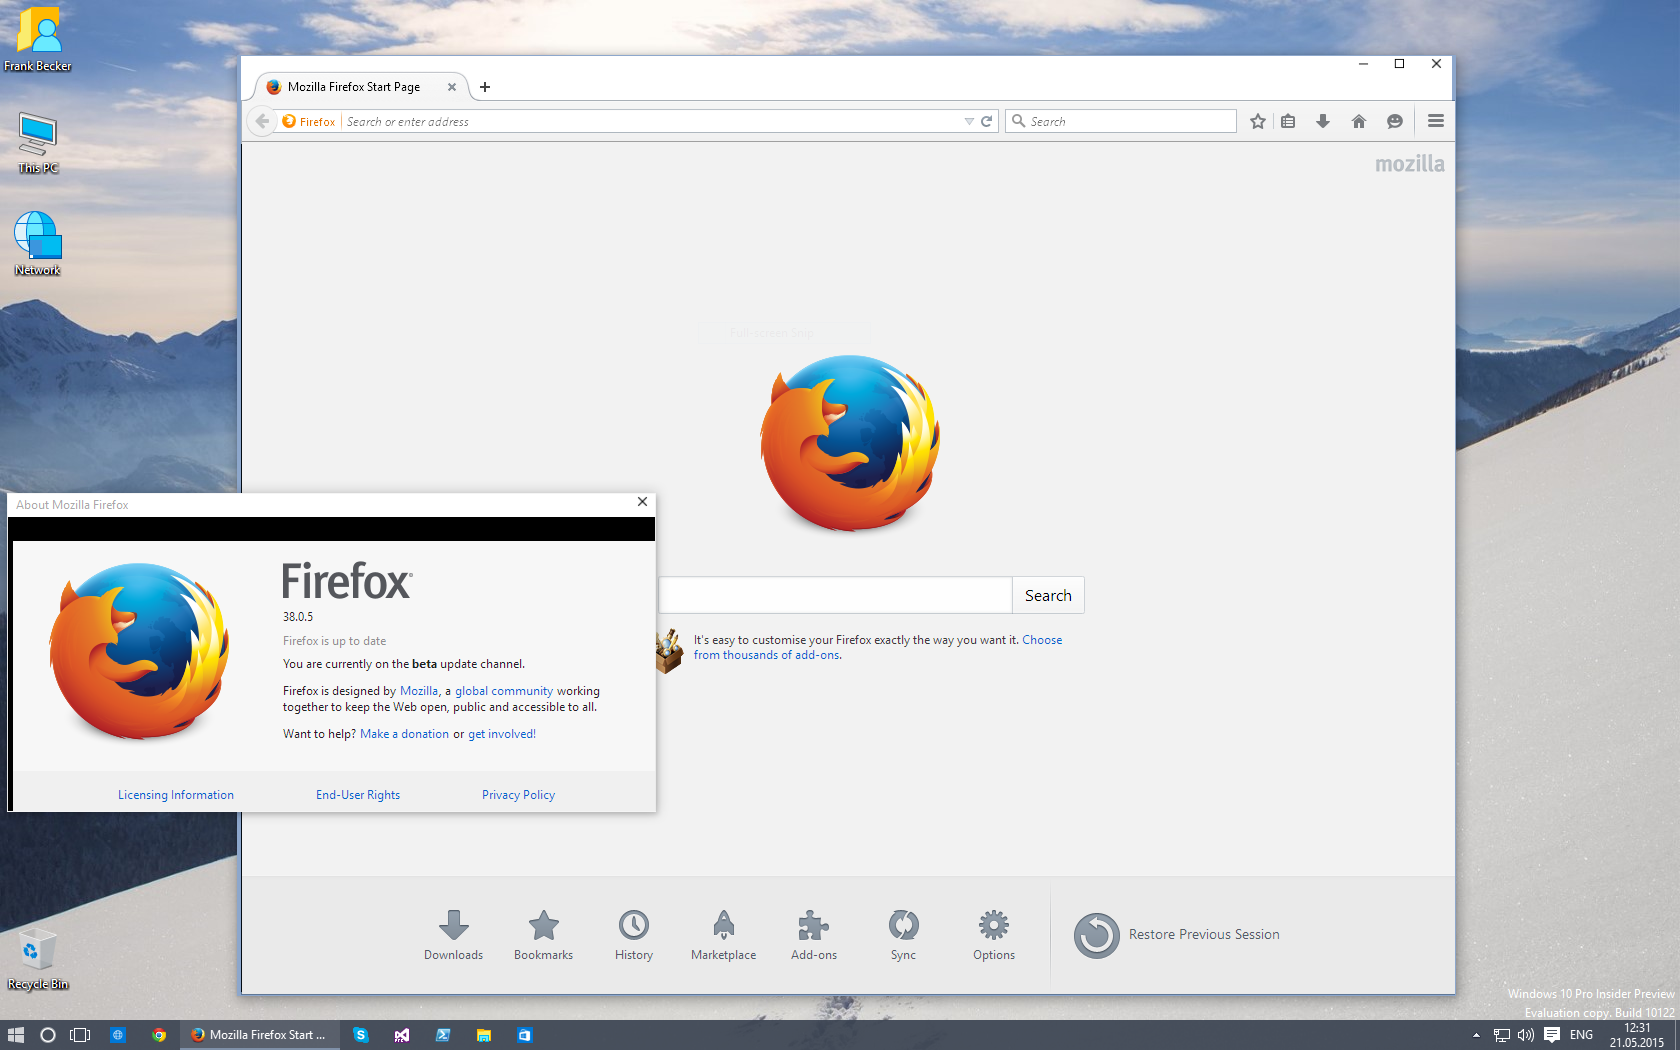The image size is (1680, 1050).
Task: Click the large Firefox logo on start page
Action: (x=850, y=443)
